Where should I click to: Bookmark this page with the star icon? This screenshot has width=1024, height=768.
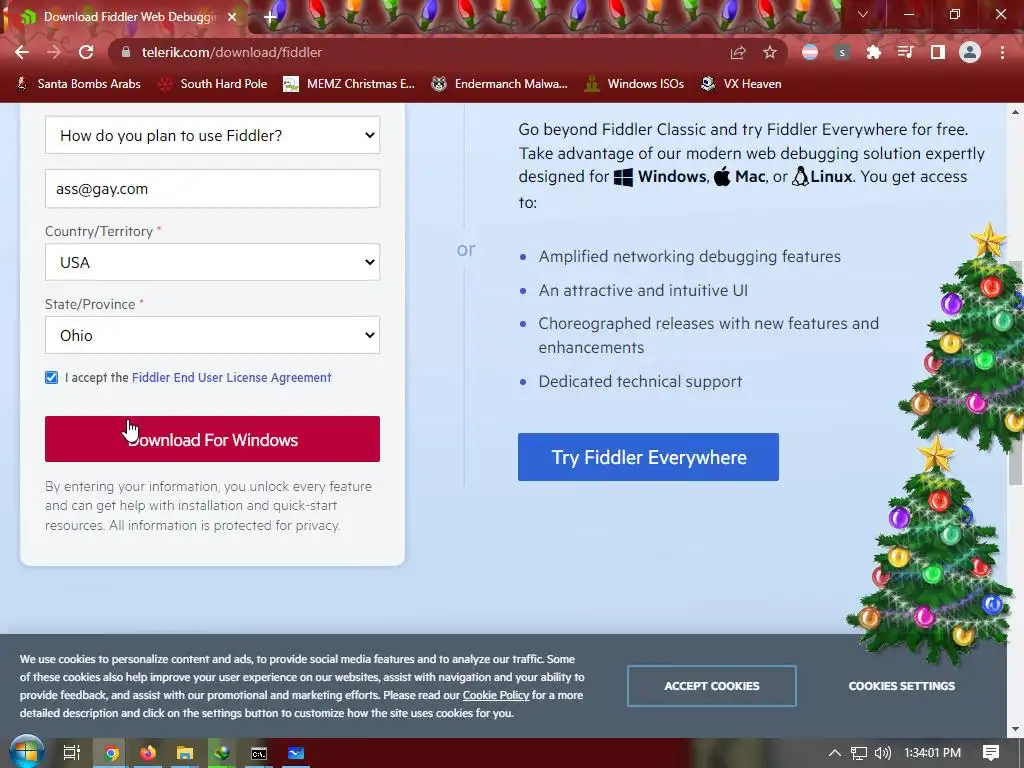(770, 52)
